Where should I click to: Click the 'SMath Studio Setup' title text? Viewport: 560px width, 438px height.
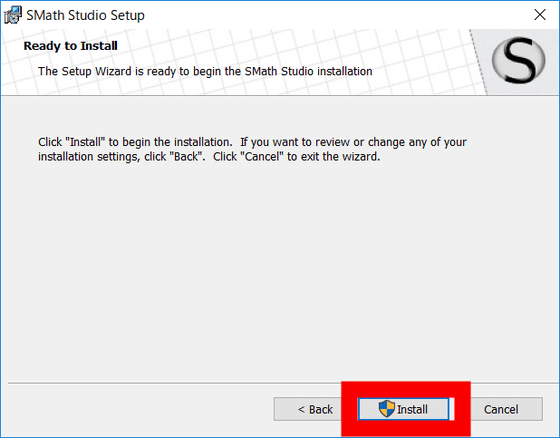[85, 15]
